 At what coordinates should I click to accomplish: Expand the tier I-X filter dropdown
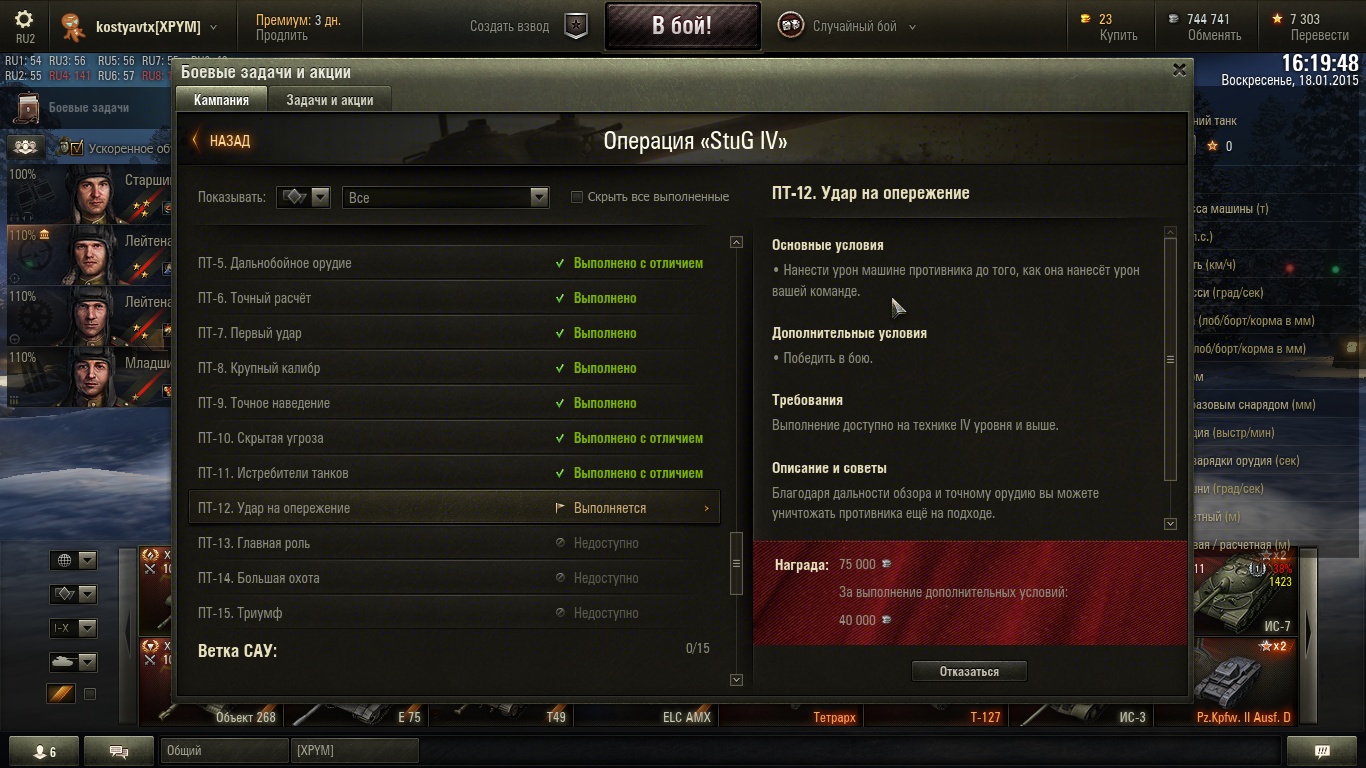coord(73,628)
